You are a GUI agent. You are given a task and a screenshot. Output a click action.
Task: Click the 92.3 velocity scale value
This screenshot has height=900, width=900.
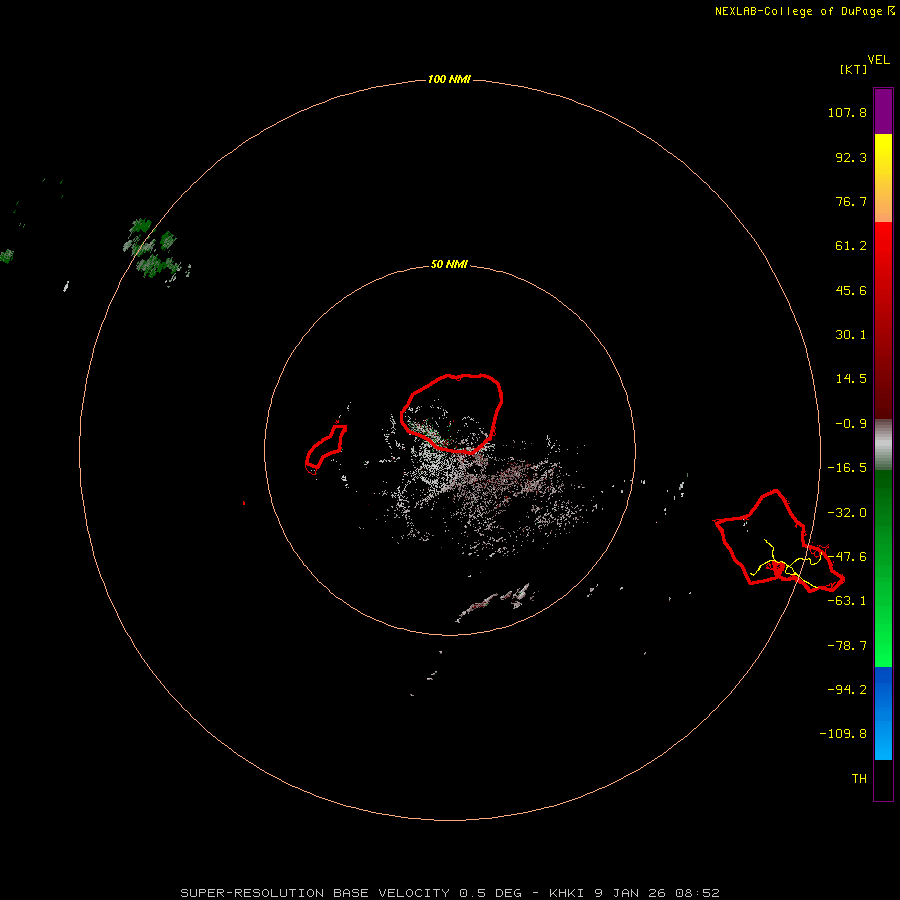[x=851, y=157]
